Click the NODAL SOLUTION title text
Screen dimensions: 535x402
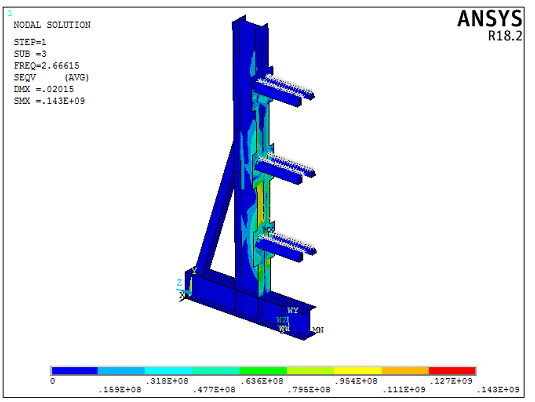[52, 25]
